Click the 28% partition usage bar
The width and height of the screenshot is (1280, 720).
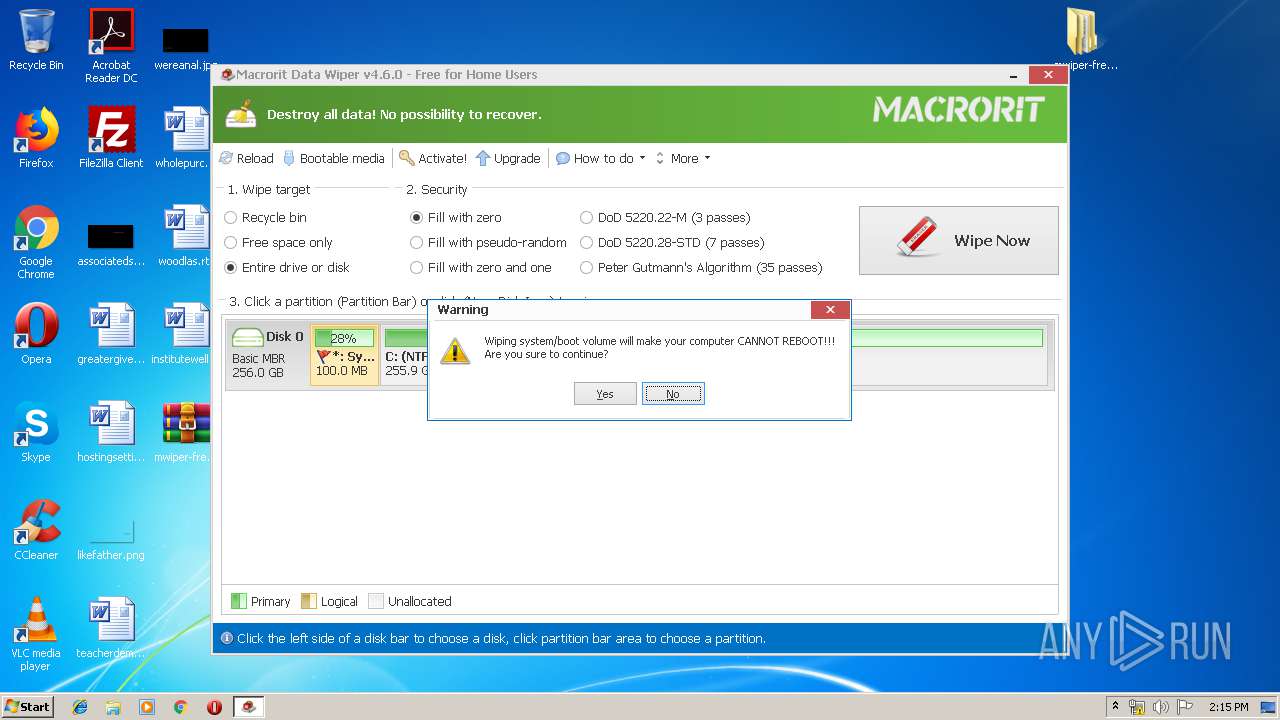(x=344, y=338)
